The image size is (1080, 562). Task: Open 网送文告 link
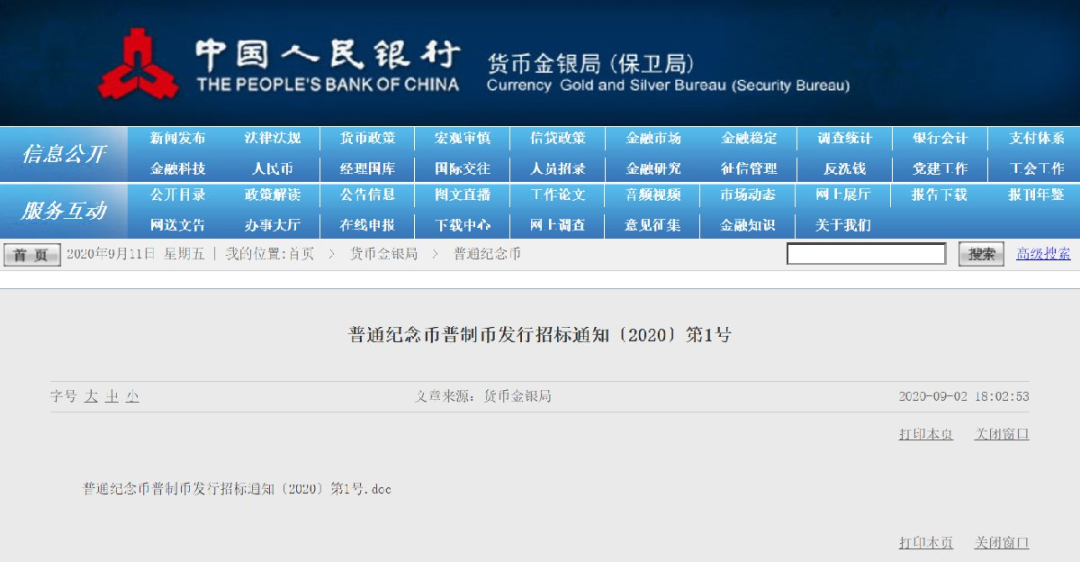[178, 225]
